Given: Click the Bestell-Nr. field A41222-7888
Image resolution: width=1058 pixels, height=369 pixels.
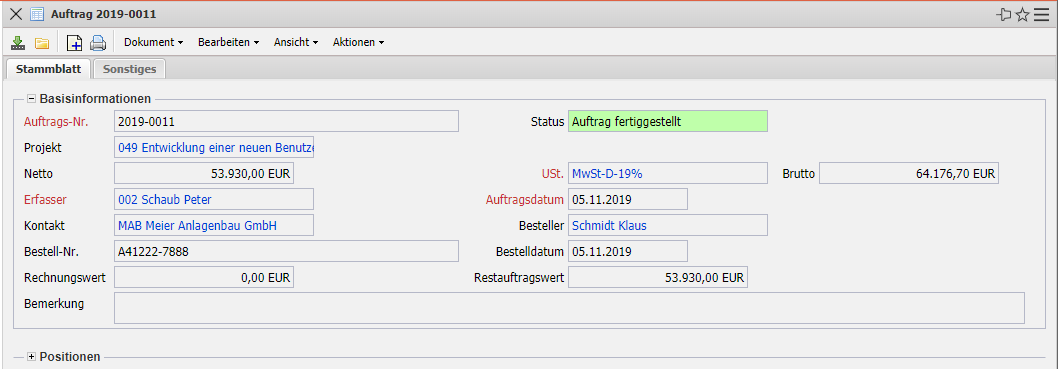Looking at the screenshot, I should pyautogui.click(x=287, y=252).
